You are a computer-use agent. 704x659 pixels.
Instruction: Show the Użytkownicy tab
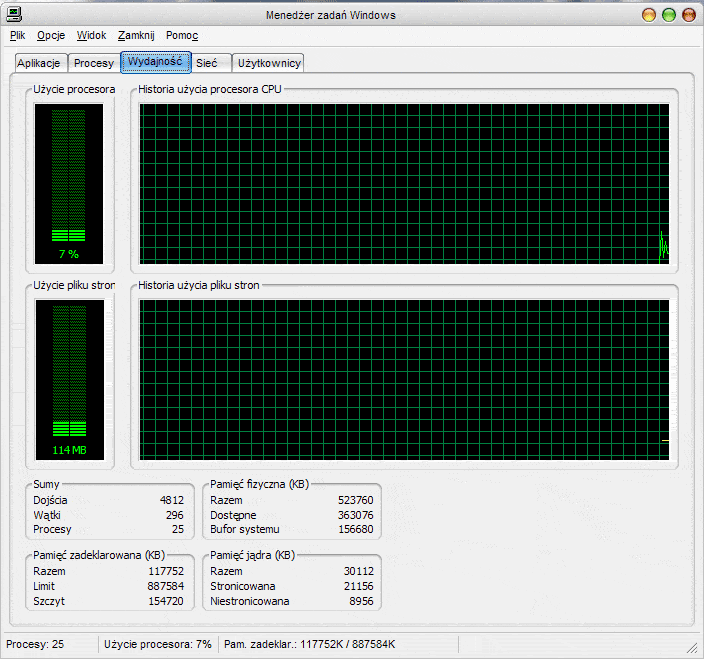coord(268,63)
